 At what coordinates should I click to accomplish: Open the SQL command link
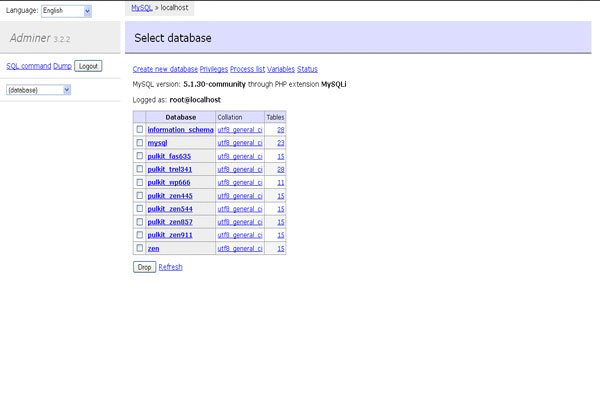coord(28,66)
